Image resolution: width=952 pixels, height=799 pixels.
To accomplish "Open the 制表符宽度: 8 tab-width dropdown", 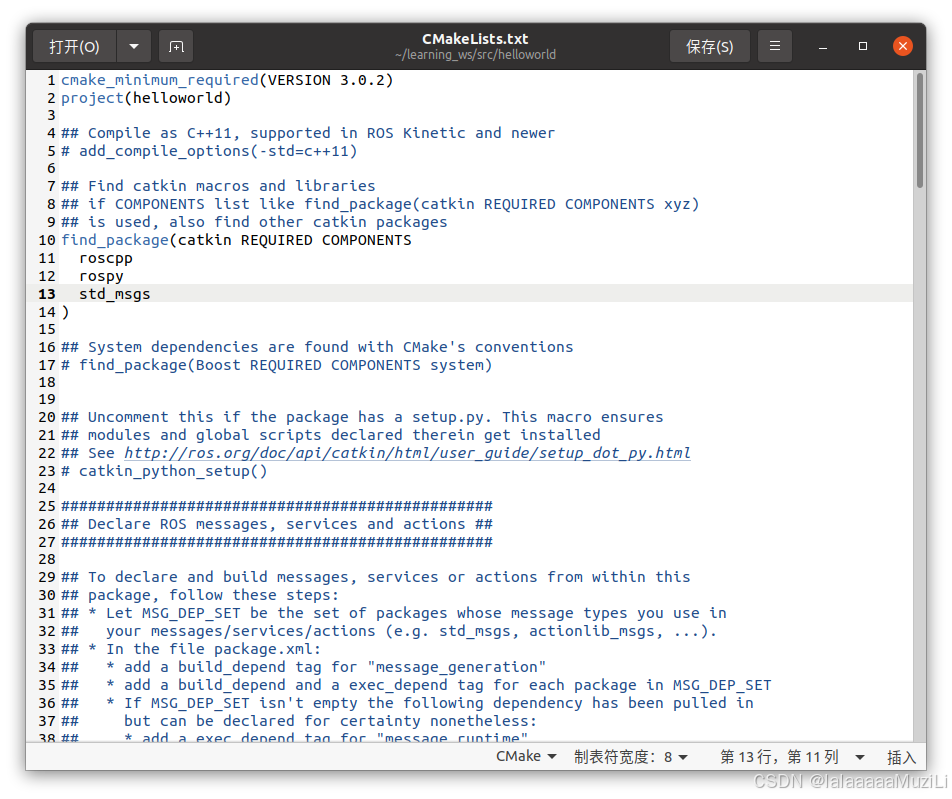I will 632,757.
